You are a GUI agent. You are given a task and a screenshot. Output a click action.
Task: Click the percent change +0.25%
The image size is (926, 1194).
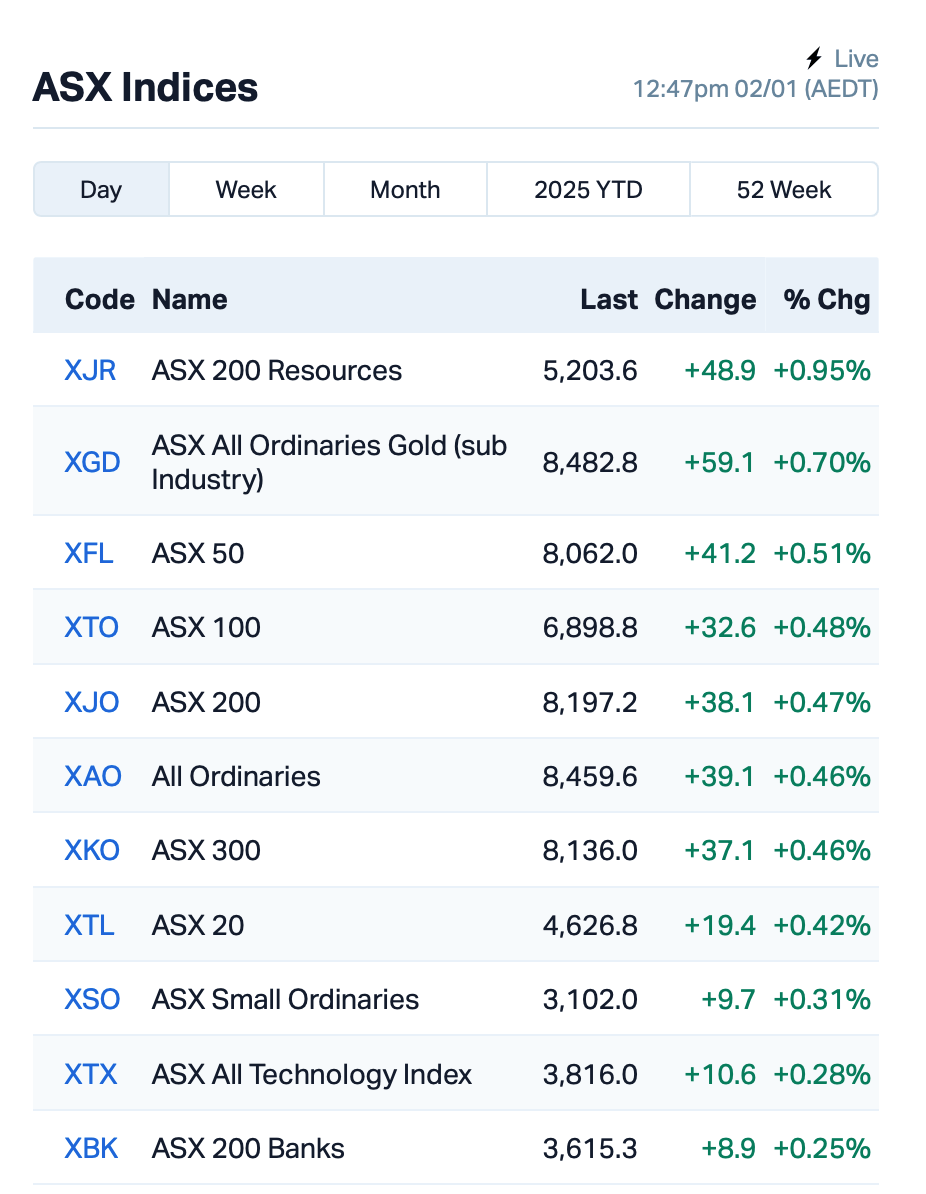[822, 1148]
